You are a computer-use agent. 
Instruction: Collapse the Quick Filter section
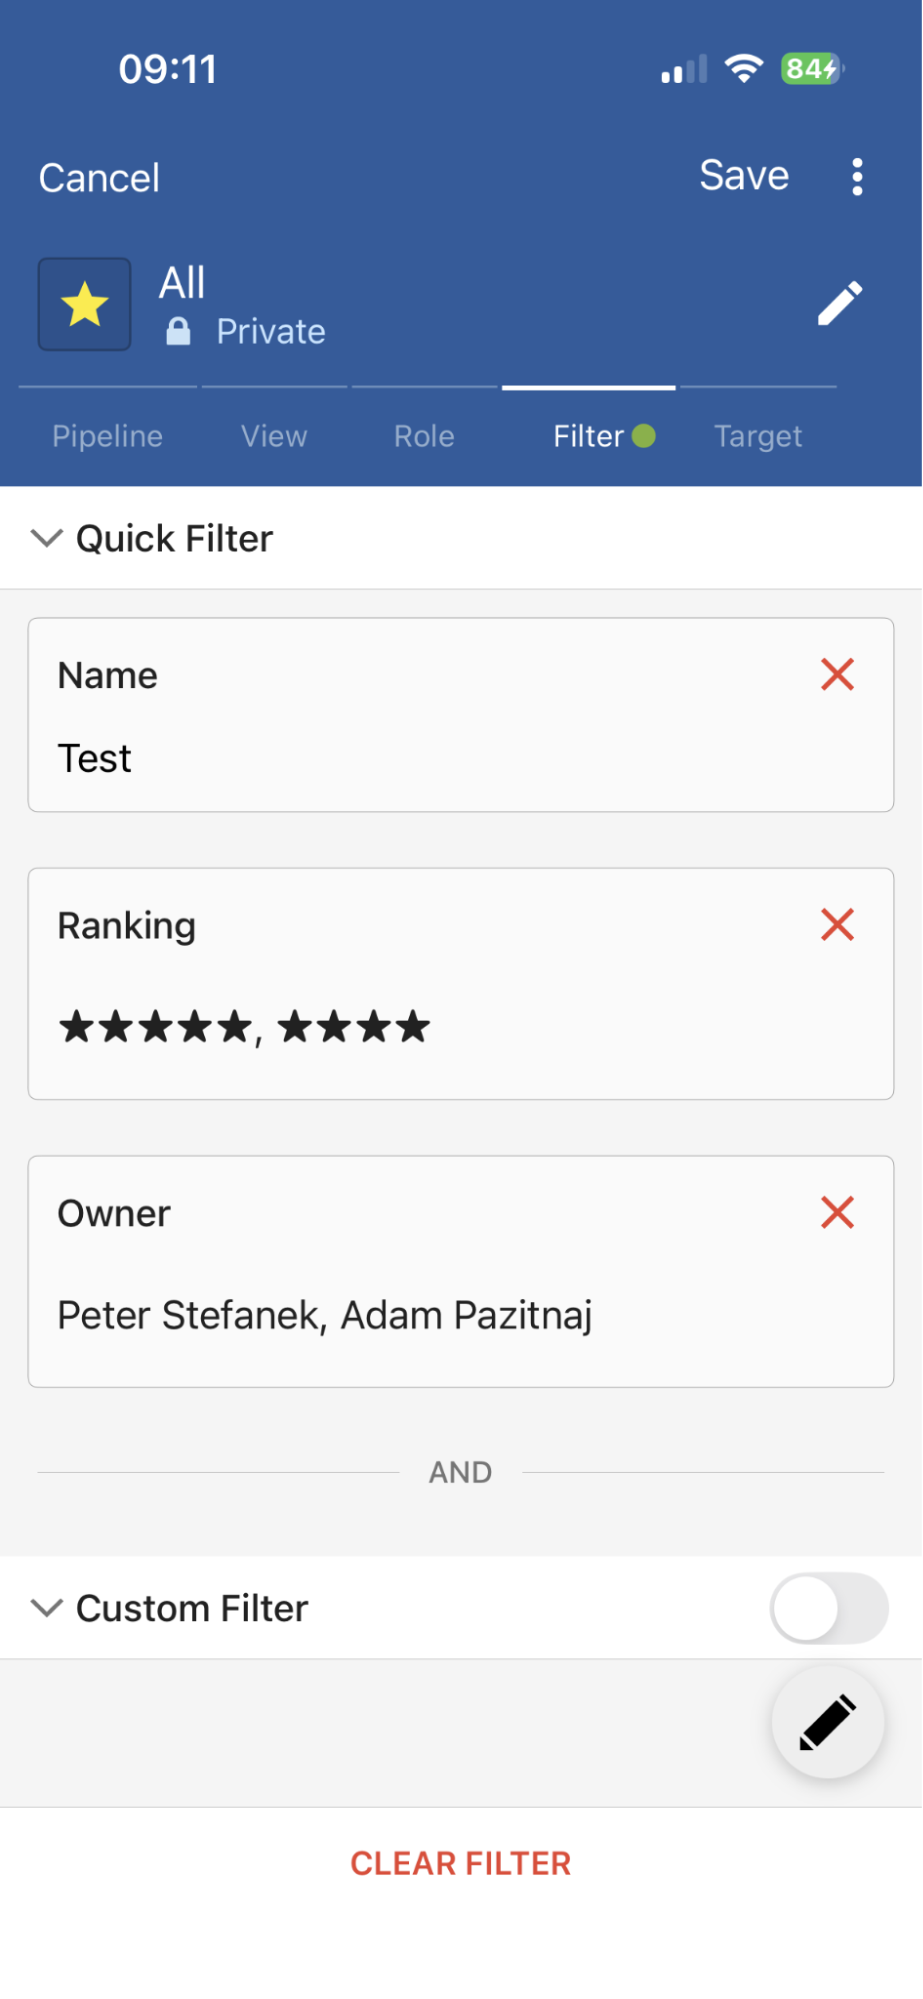tap(47, 538)
